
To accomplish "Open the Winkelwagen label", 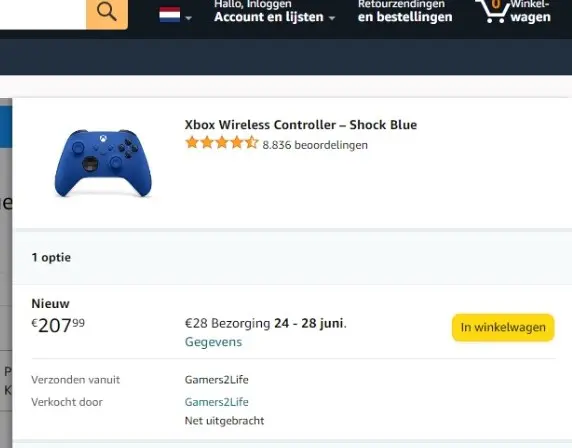I will 530,12.
